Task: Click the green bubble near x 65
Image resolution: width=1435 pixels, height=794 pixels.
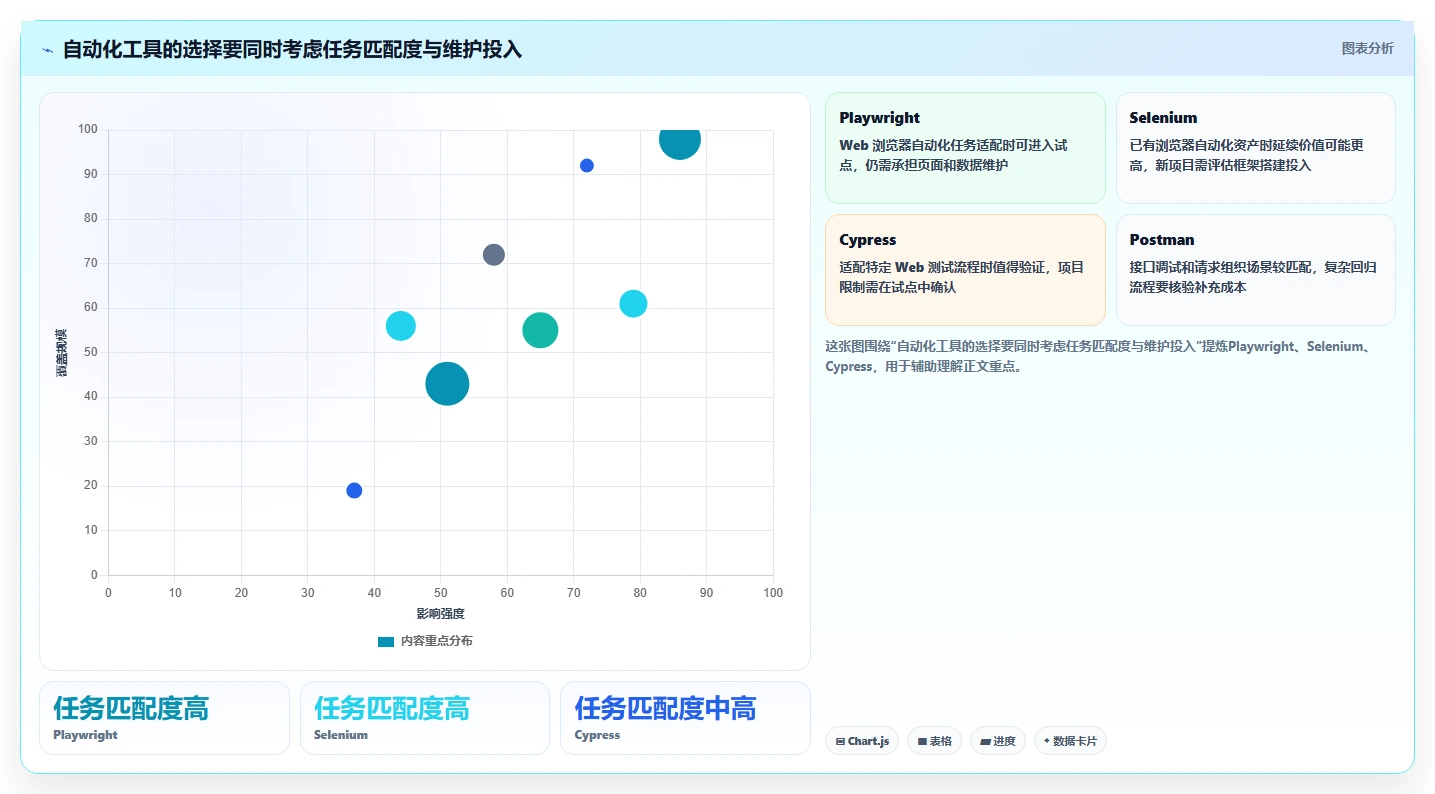Action: pos(540,330)
